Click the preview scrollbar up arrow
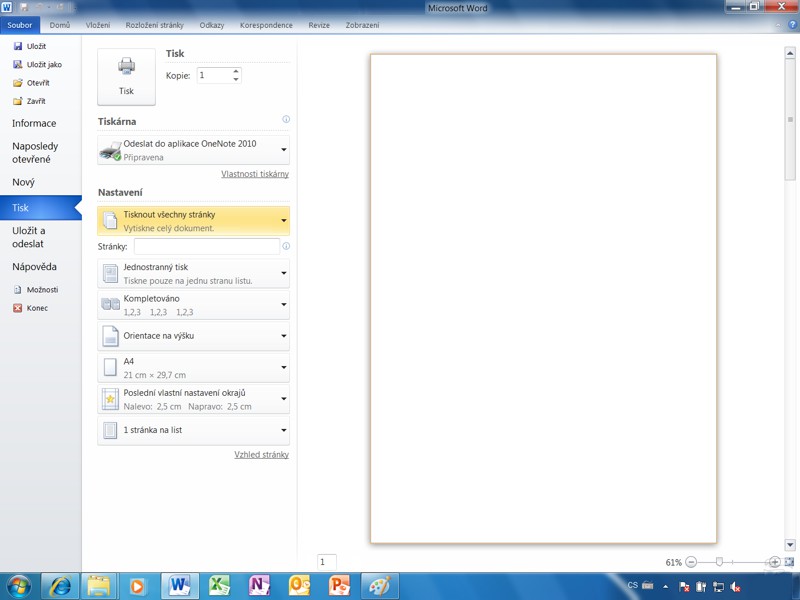 tap(790, 53)
